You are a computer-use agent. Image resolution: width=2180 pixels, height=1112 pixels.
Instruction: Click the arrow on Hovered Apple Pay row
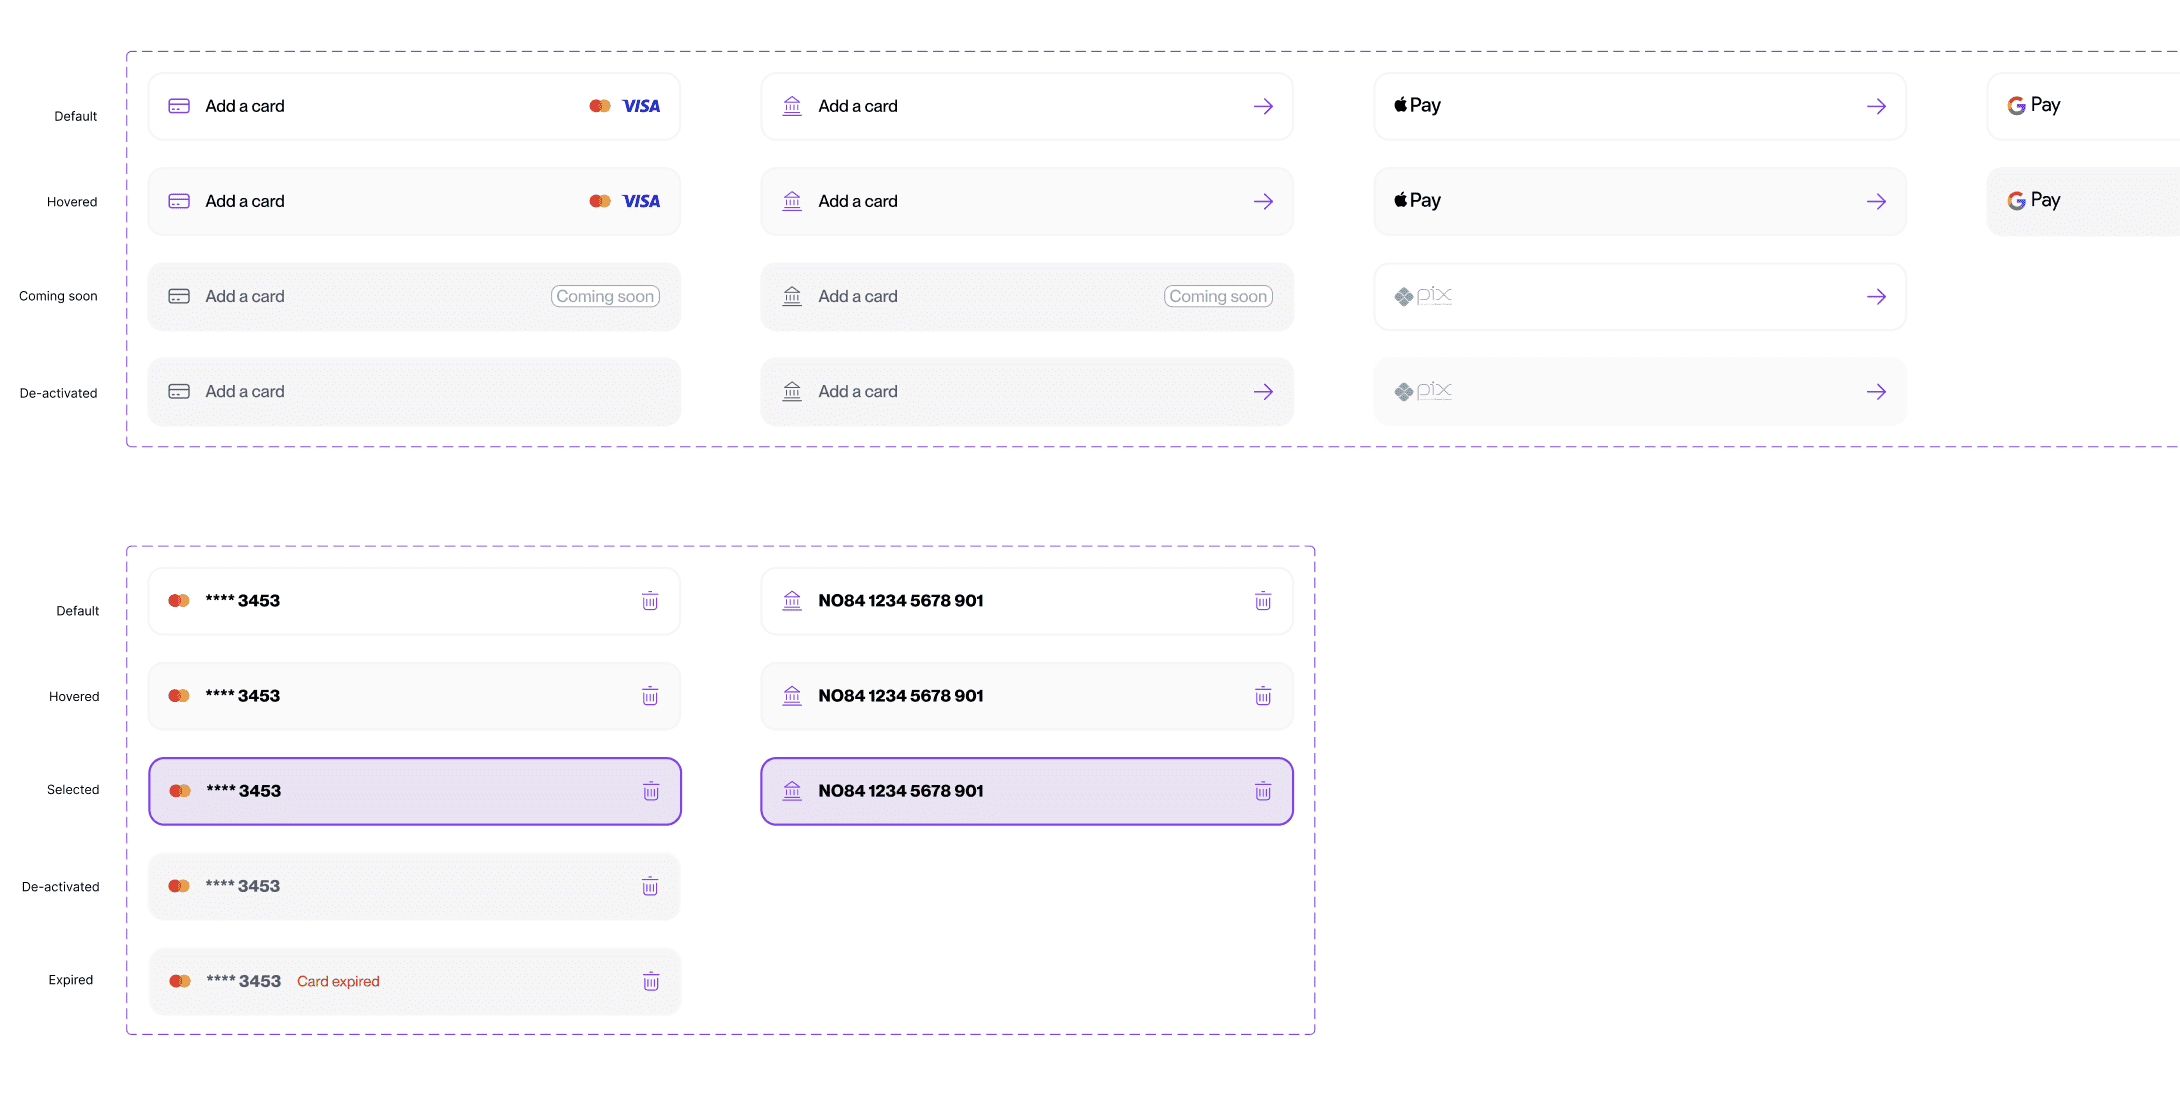[x=1876, y=201]
